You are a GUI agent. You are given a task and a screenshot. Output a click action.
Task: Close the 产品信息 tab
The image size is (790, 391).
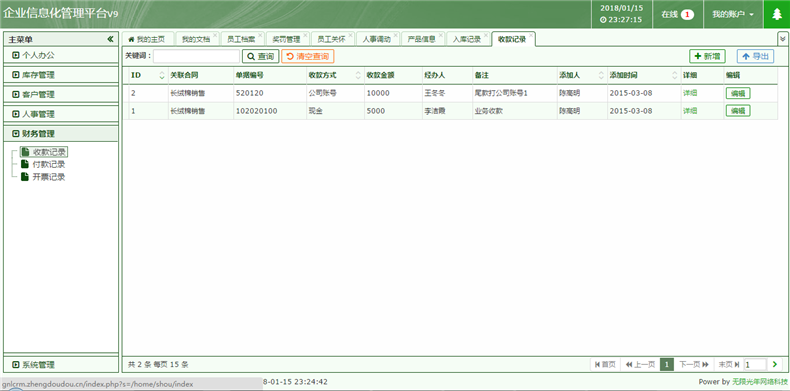coord(441,35)
